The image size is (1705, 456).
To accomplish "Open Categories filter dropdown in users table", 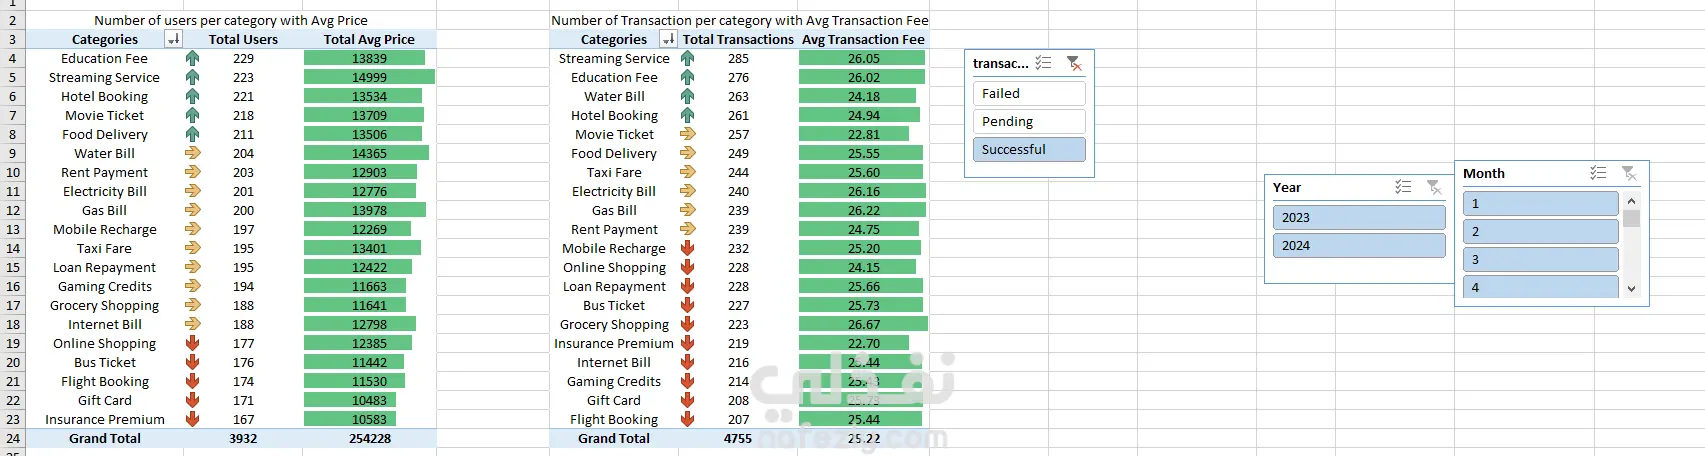I will tap(174, 39).
